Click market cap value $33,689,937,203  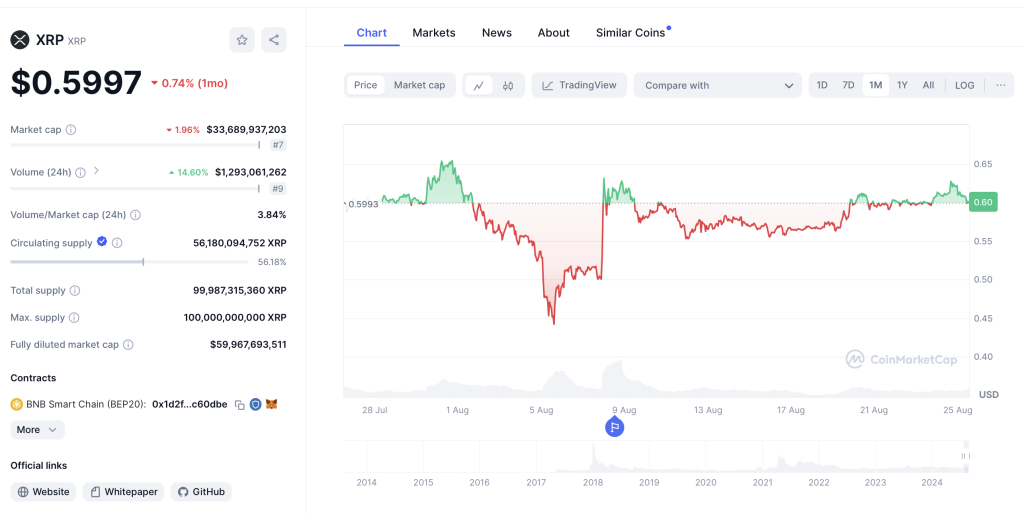coord(246,130)
